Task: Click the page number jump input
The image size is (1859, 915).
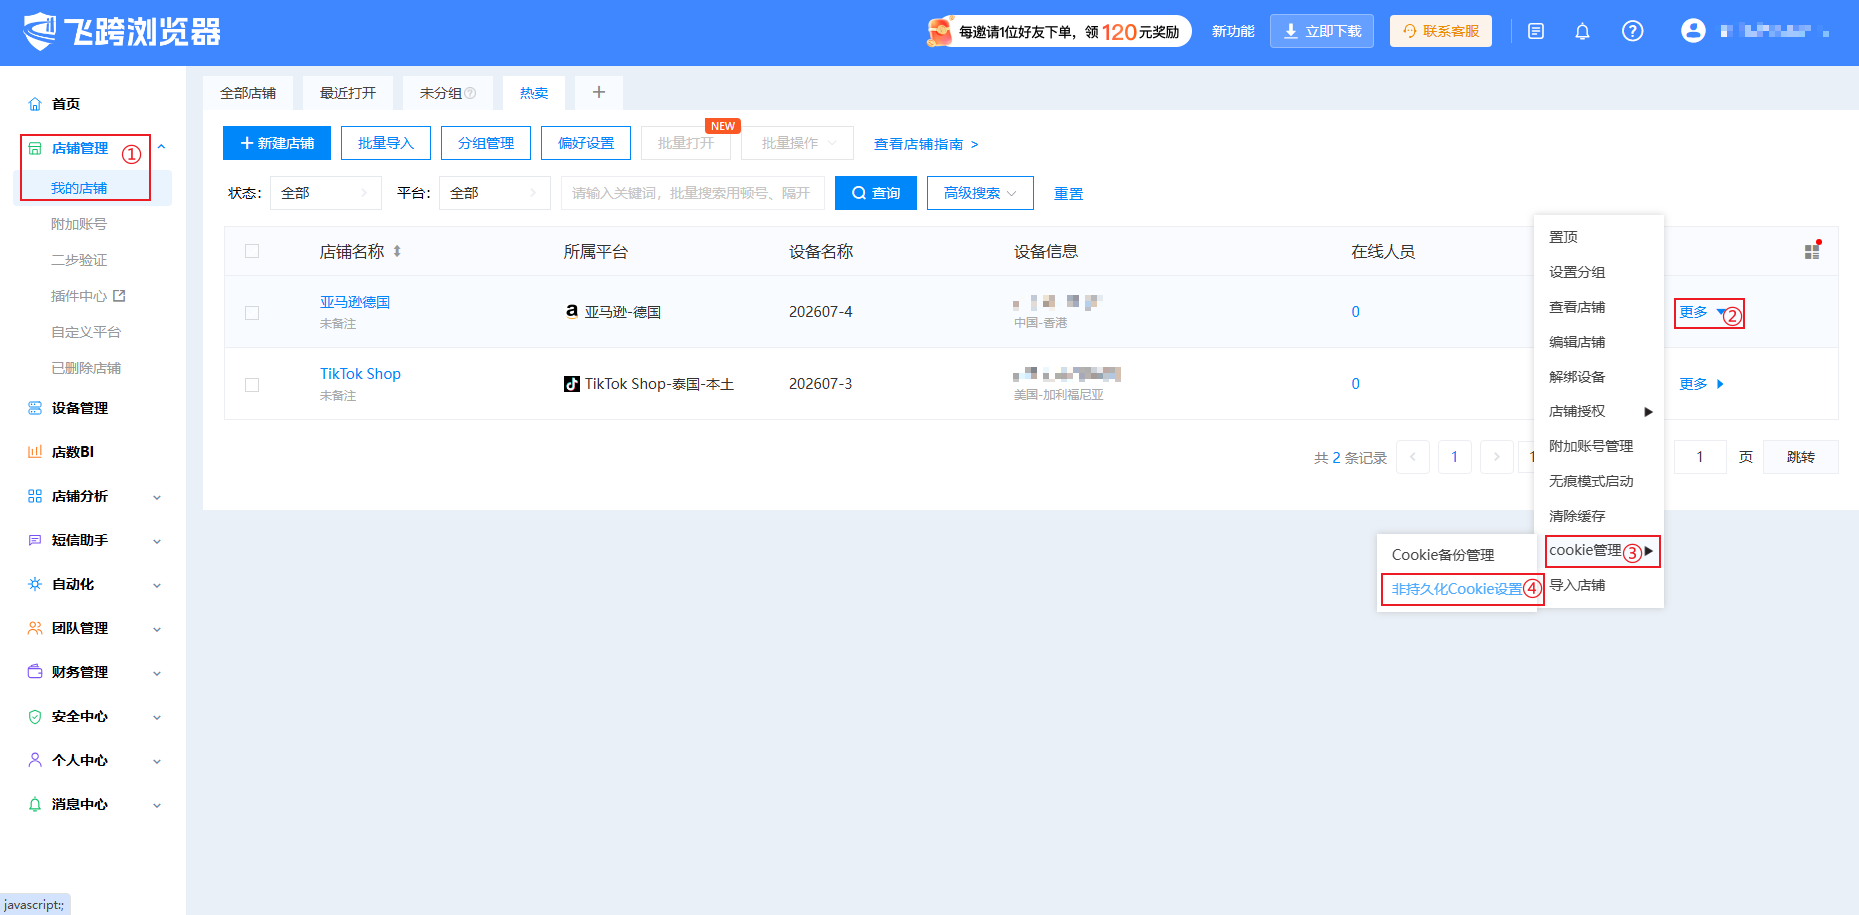Action: point(1700,457)
